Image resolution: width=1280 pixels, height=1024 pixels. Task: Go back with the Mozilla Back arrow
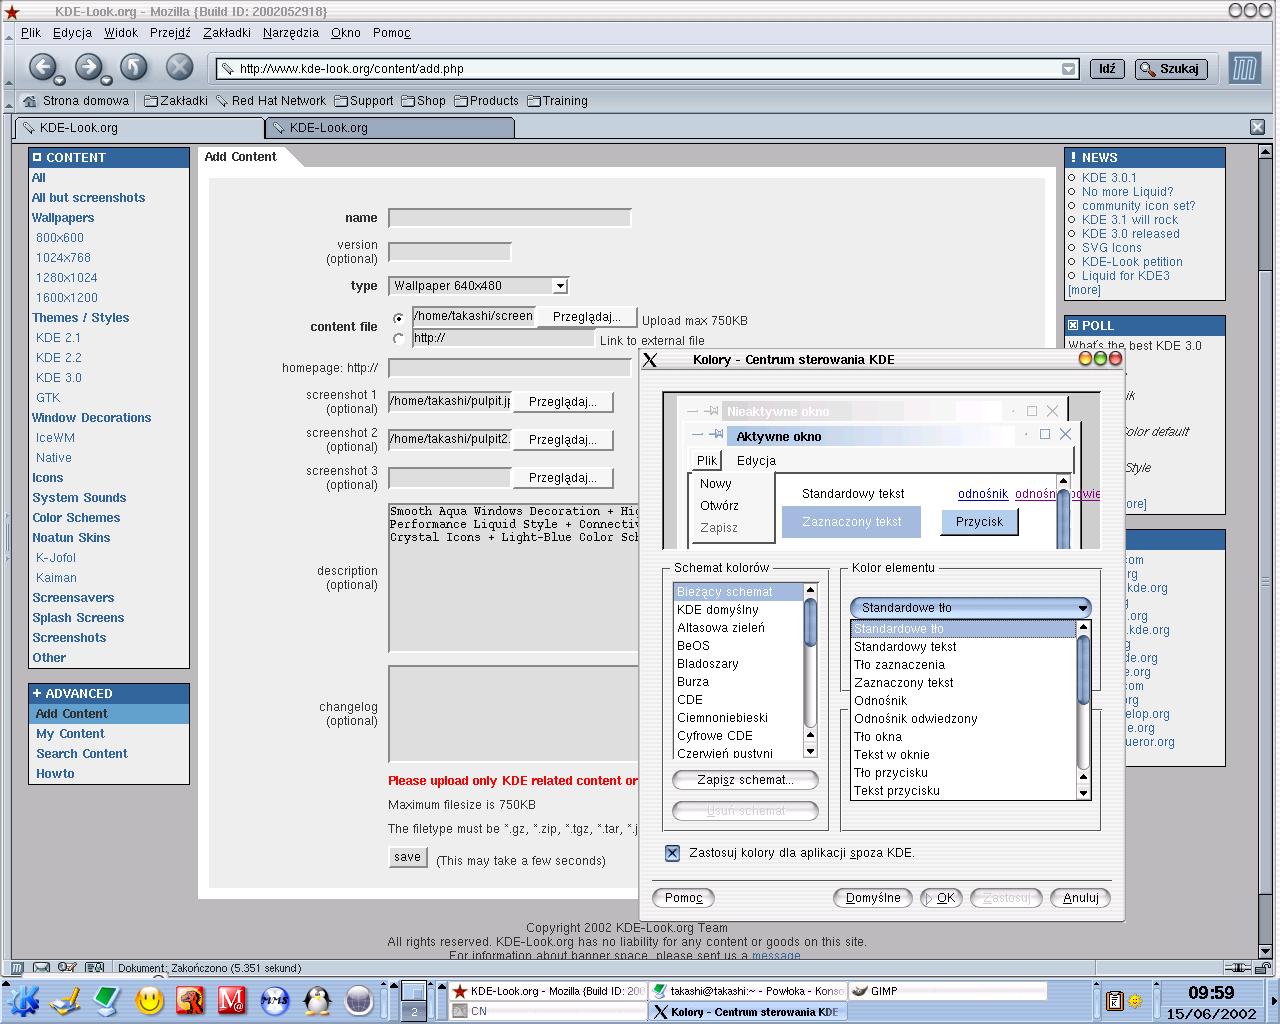coord(41,67)
